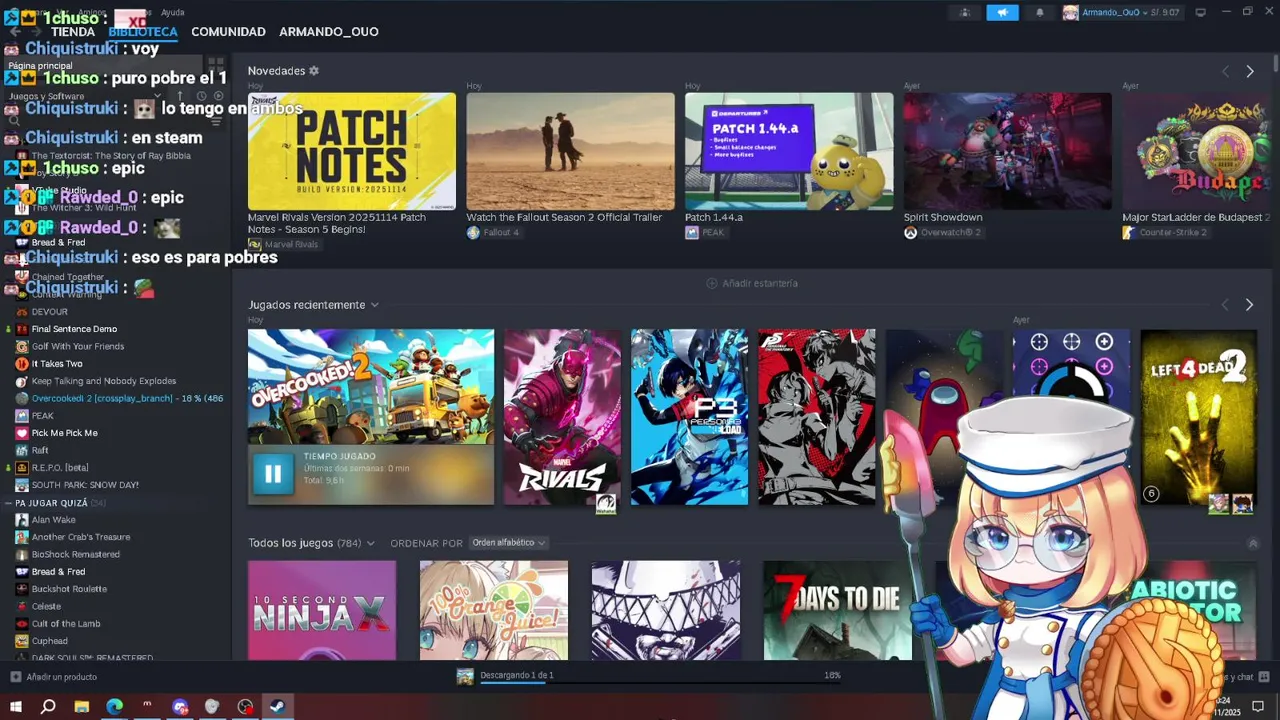This screenshot has height=720, width=1280.
Task: Pause the Overcooked! 2 download
Action: (273, 474)
